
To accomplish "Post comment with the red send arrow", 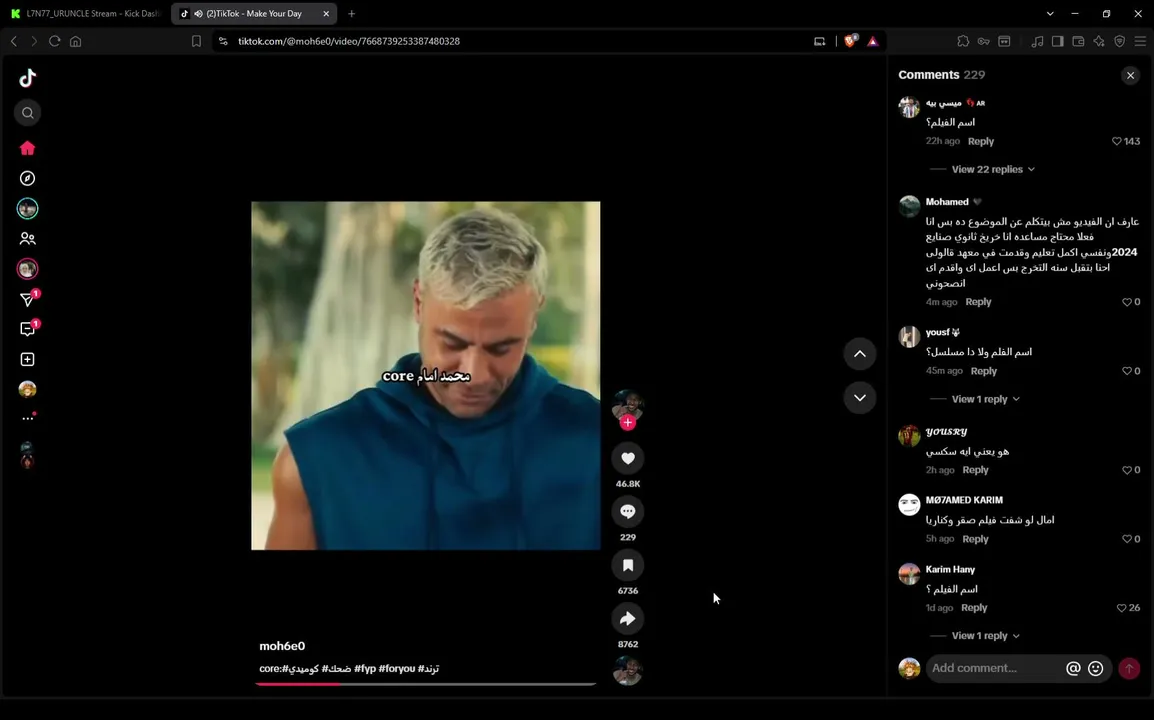I will [x=1129, y=668].
